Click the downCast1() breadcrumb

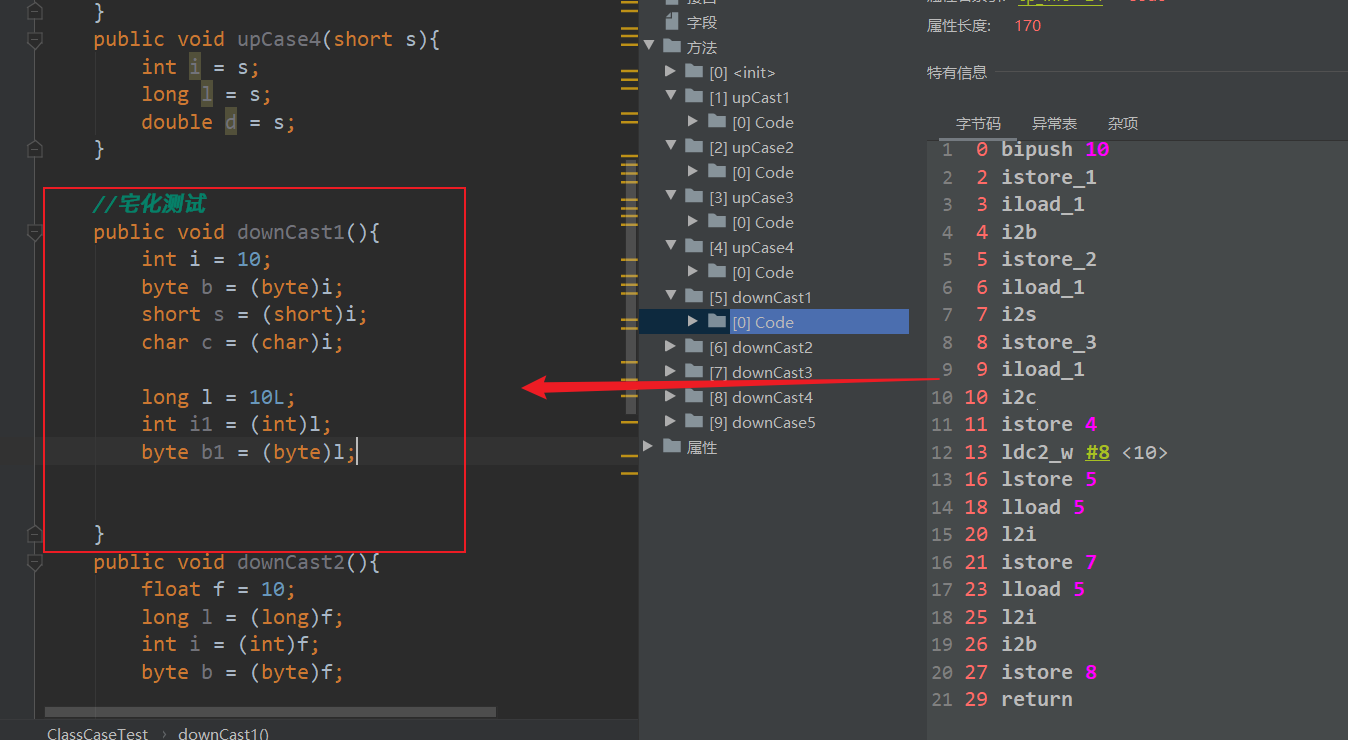(x=223, y=734)
